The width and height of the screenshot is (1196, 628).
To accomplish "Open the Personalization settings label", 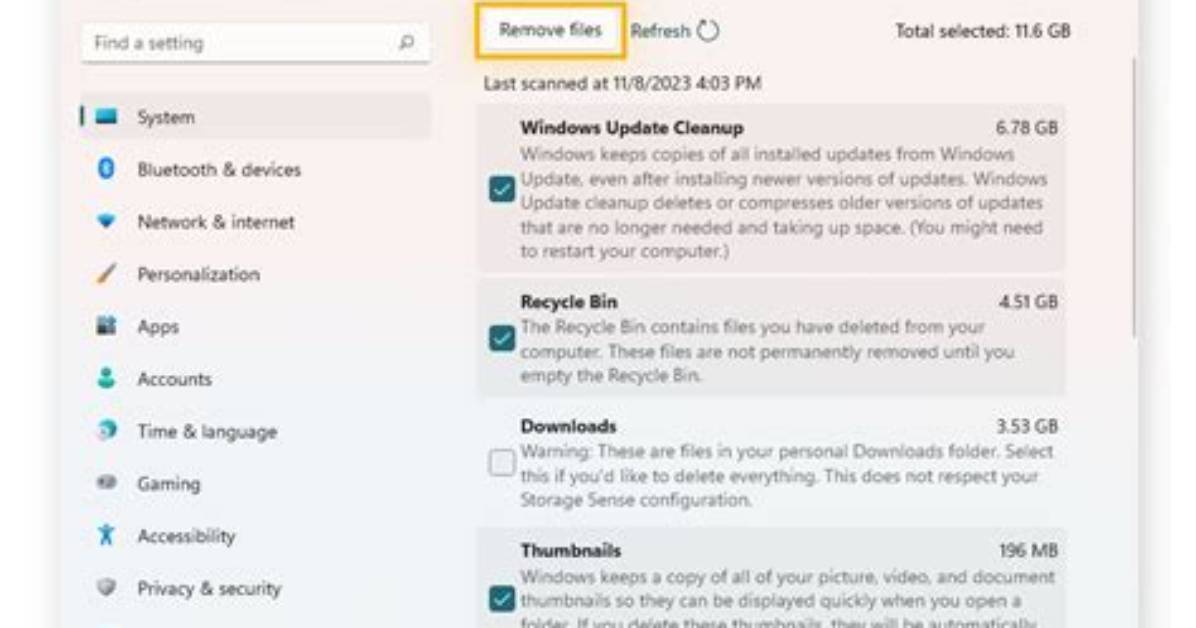I will (x=198, y=274).
